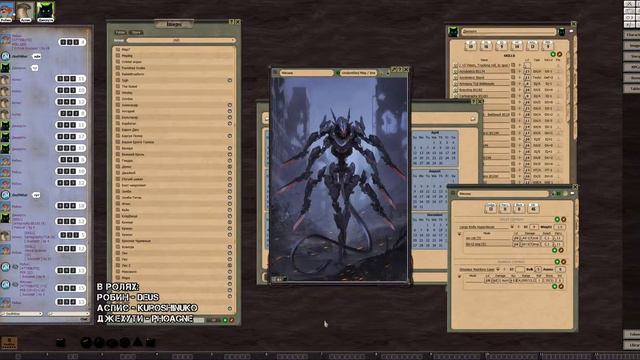
Task: Open help for the calendar window
Action: [474, 101]
